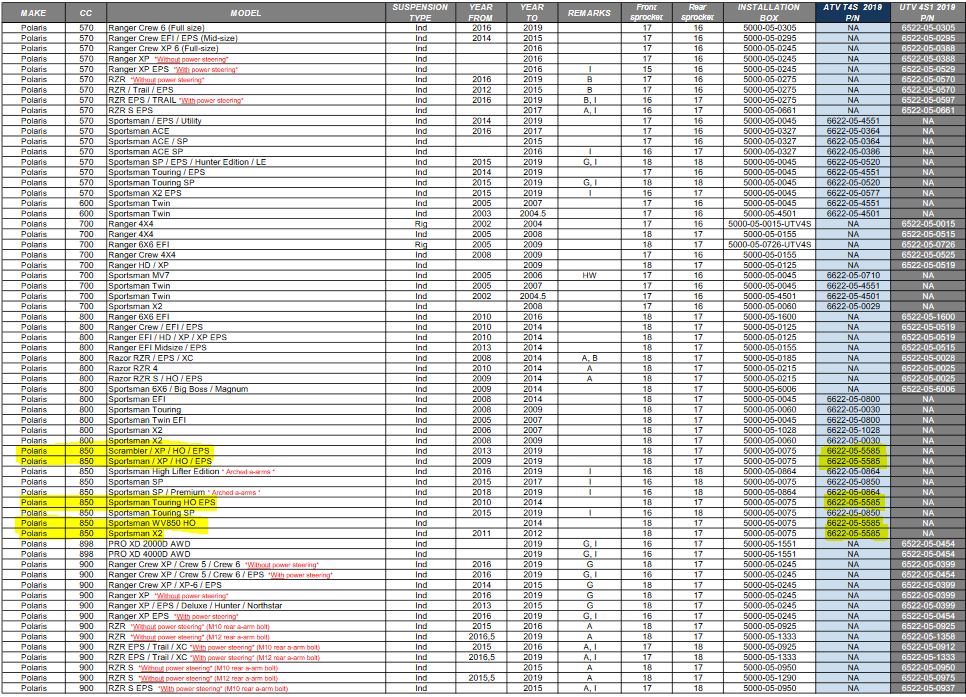The image size is (966, 697).
Task: Click the Rear sprocket column header
Action: [x=697, y=12]
